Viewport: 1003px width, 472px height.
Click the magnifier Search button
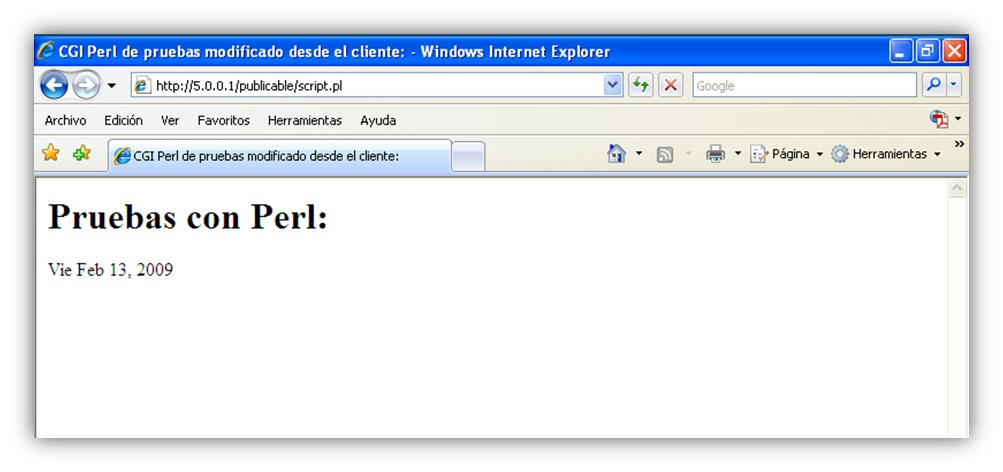pyautogui.click(x=933, y=85)
